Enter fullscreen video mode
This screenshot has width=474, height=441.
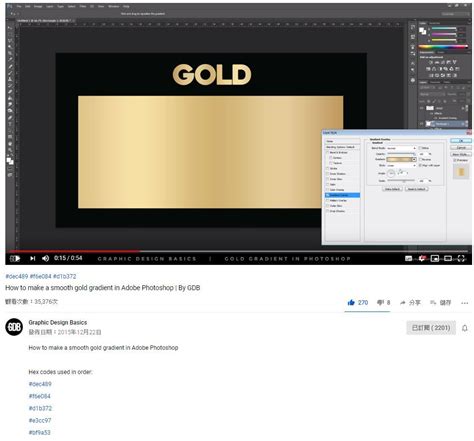[x=461, y=258]
